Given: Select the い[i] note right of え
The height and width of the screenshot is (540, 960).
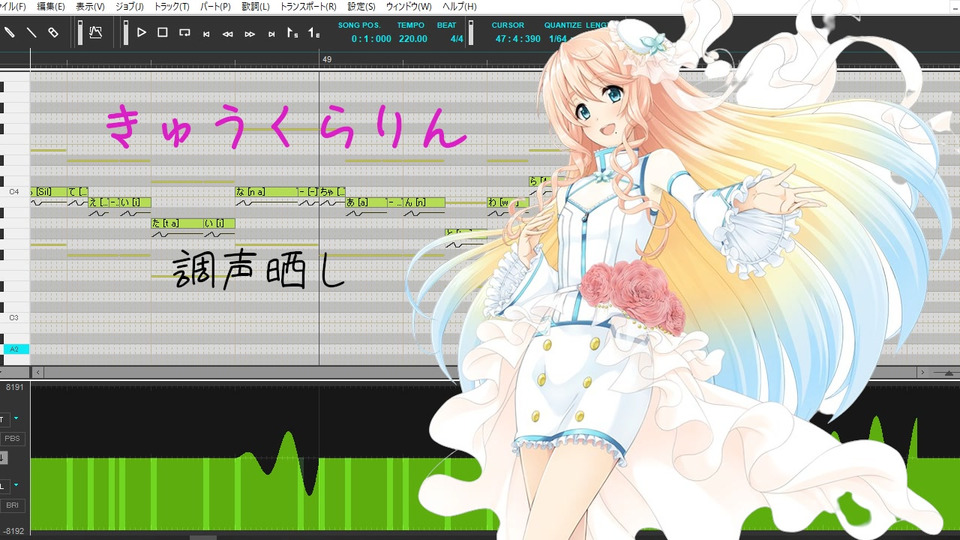Looking at the screenshot, I should (135, 202).
